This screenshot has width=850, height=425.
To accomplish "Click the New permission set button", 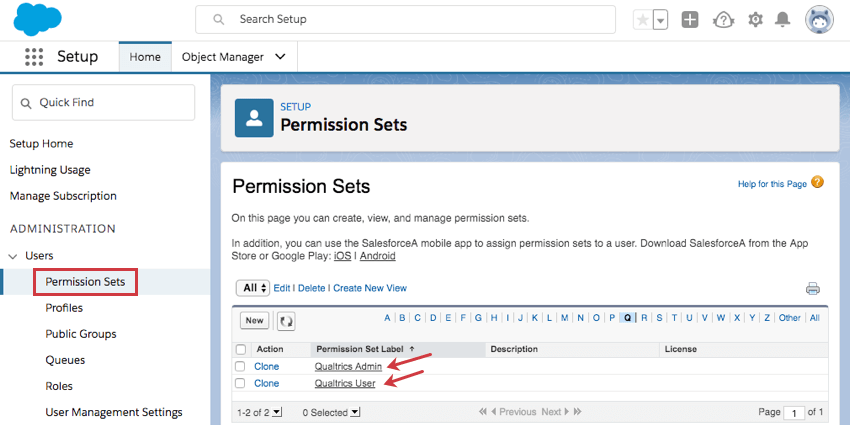I will [254, 320].
